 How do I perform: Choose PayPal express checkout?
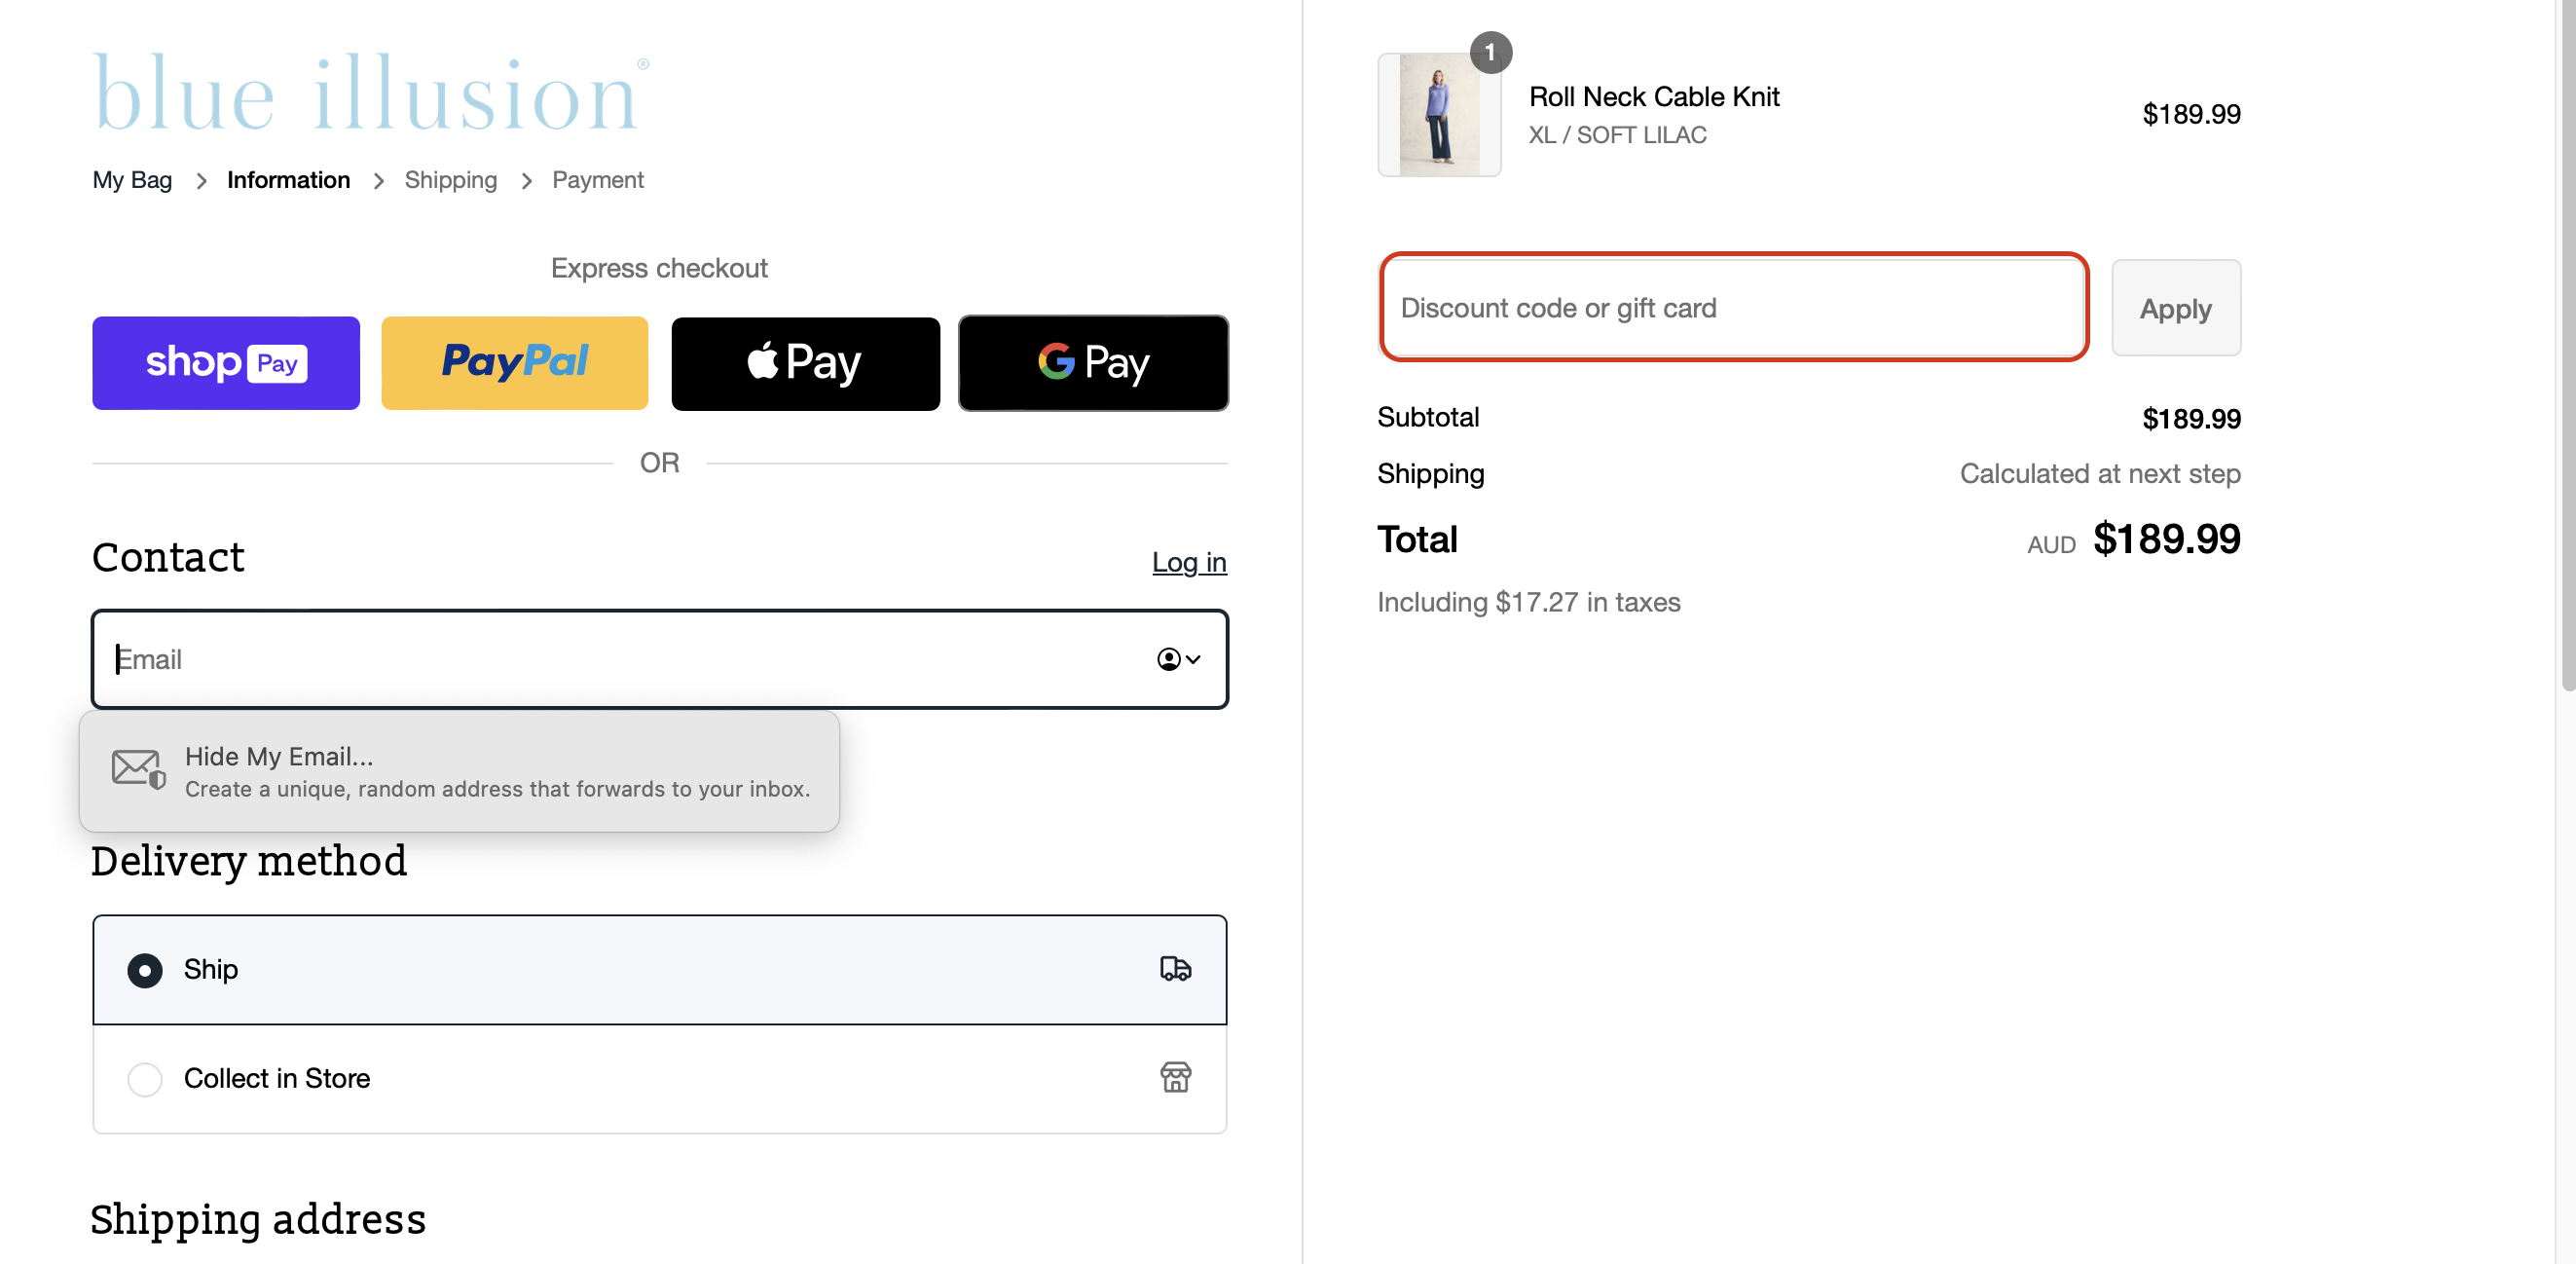514,362
